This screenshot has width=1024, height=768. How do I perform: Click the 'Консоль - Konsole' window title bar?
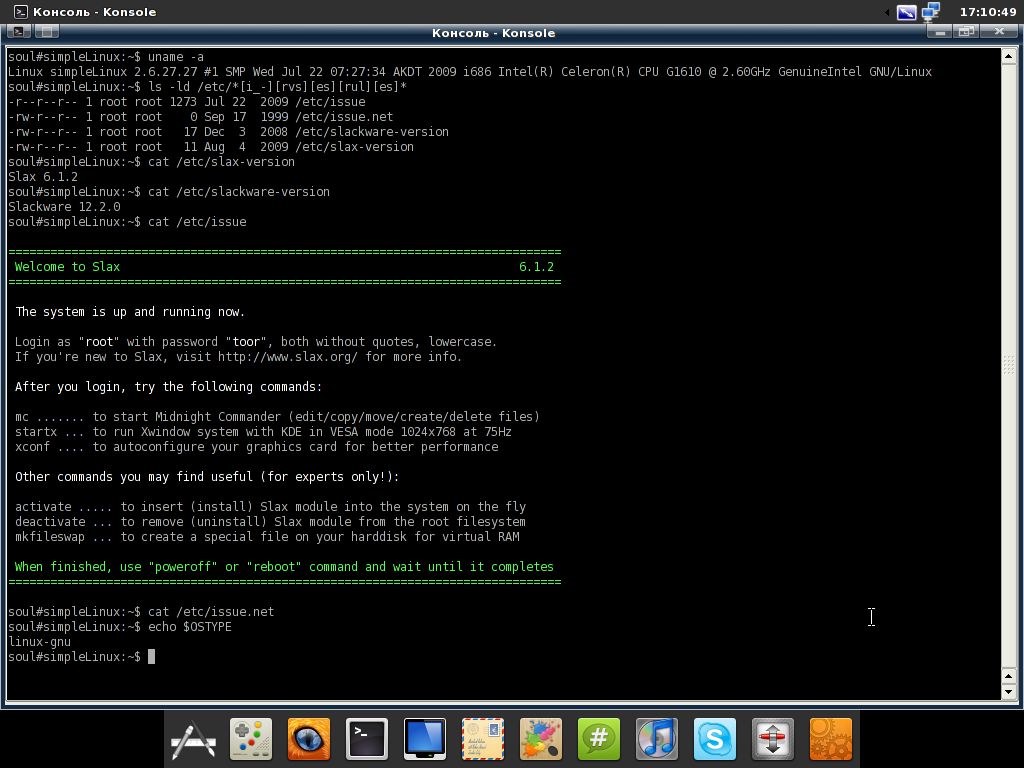(493, 33)
